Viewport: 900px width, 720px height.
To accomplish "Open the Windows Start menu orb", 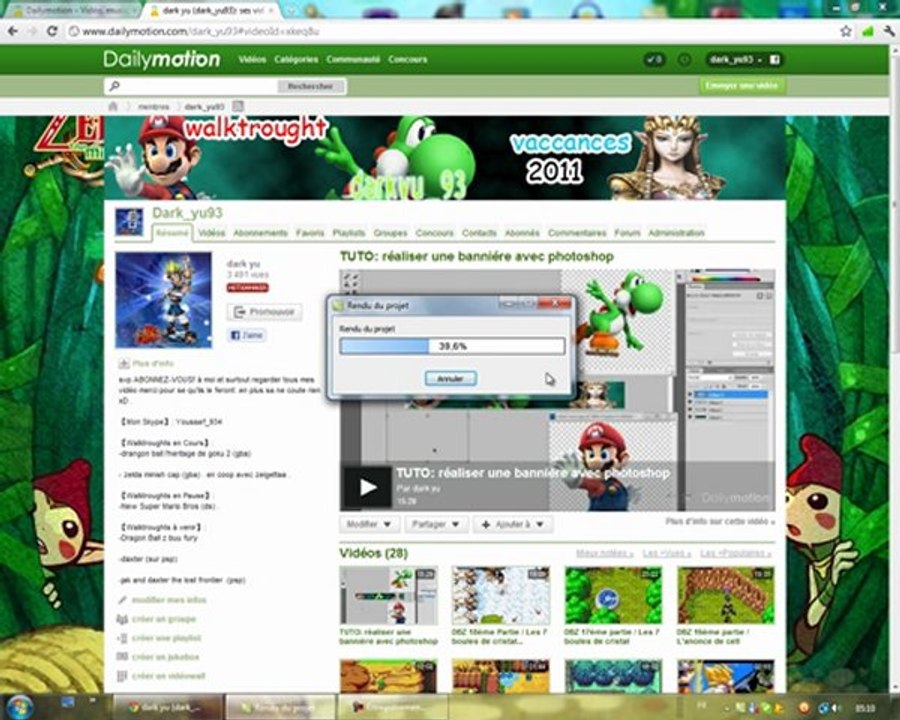I will click(x=19, y=706).
